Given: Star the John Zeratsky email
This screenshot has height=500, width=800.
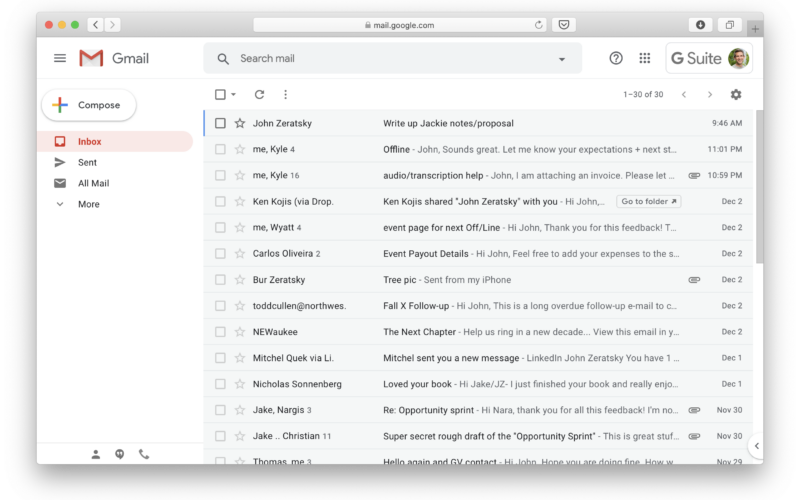Looking at the screenshot, I should 240,124.
